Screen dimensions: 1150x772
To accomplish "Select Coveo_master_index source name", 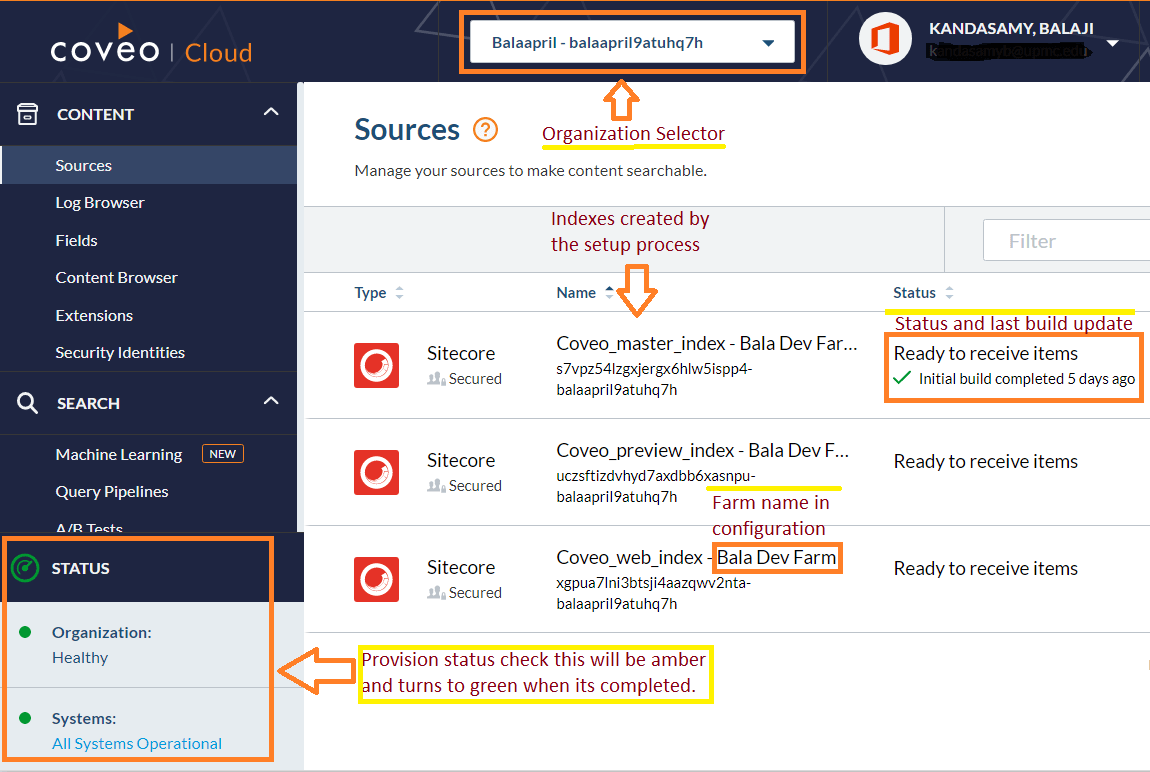I will coord(706,343).
